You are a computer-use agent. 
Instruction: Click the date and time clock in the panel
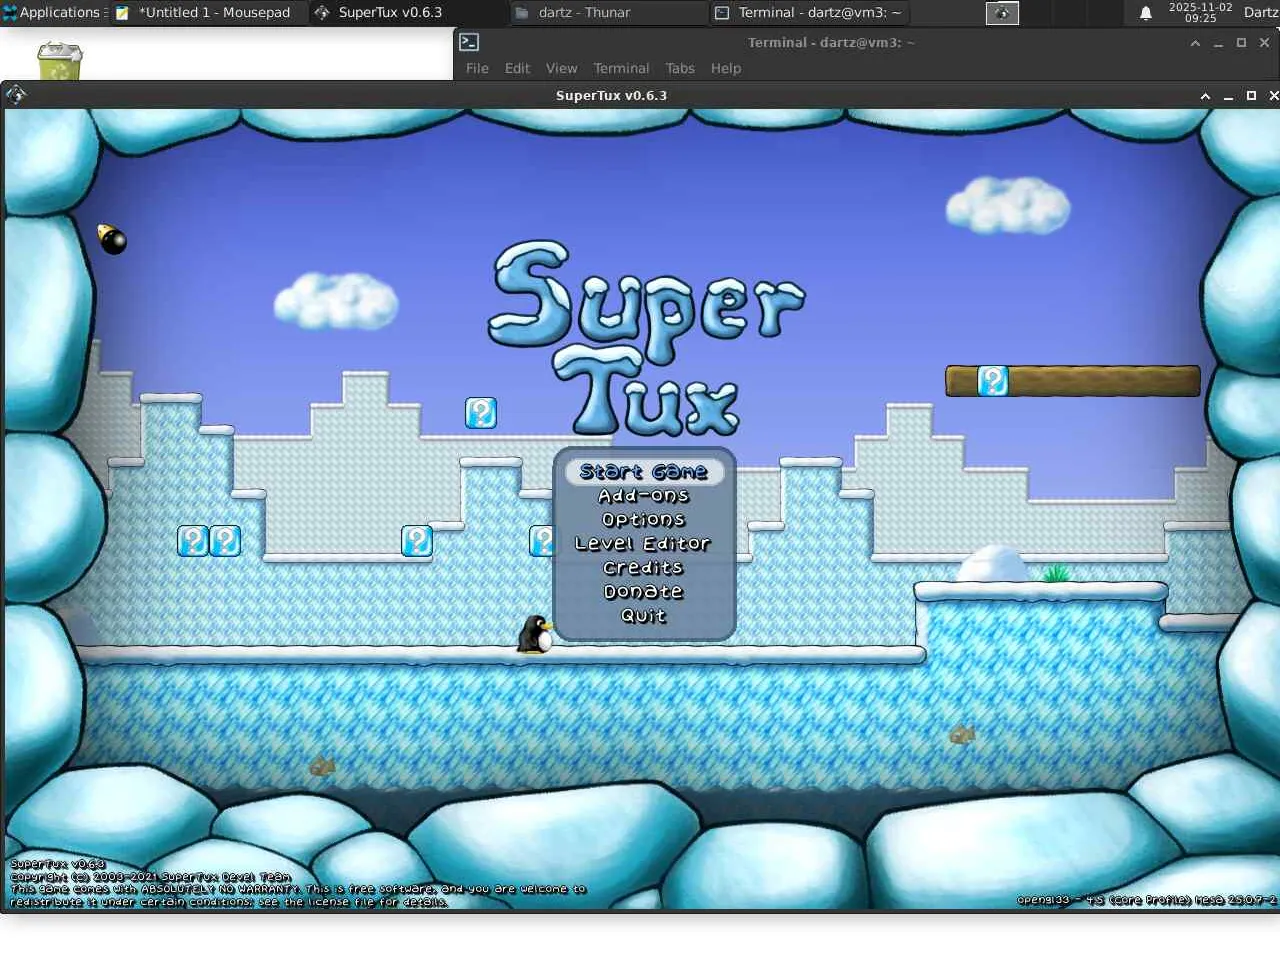(1200, 12)
